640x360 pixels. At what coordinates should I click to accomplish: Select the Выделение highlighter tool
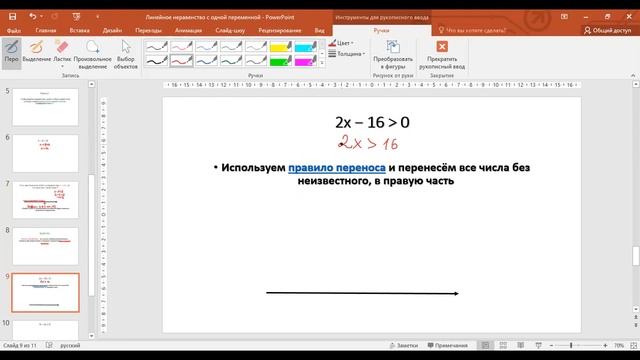pyautogui.click(x=37, y=52)
